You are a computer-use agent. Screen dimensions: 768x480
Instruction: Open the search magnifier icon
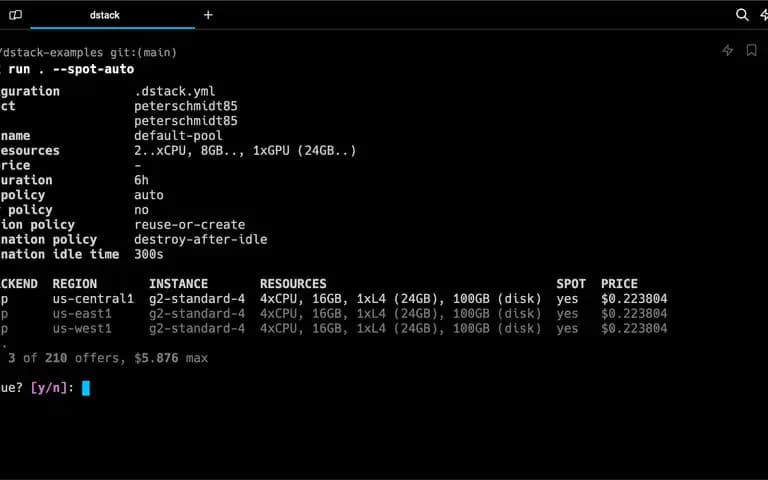click(x=742, y=15)
